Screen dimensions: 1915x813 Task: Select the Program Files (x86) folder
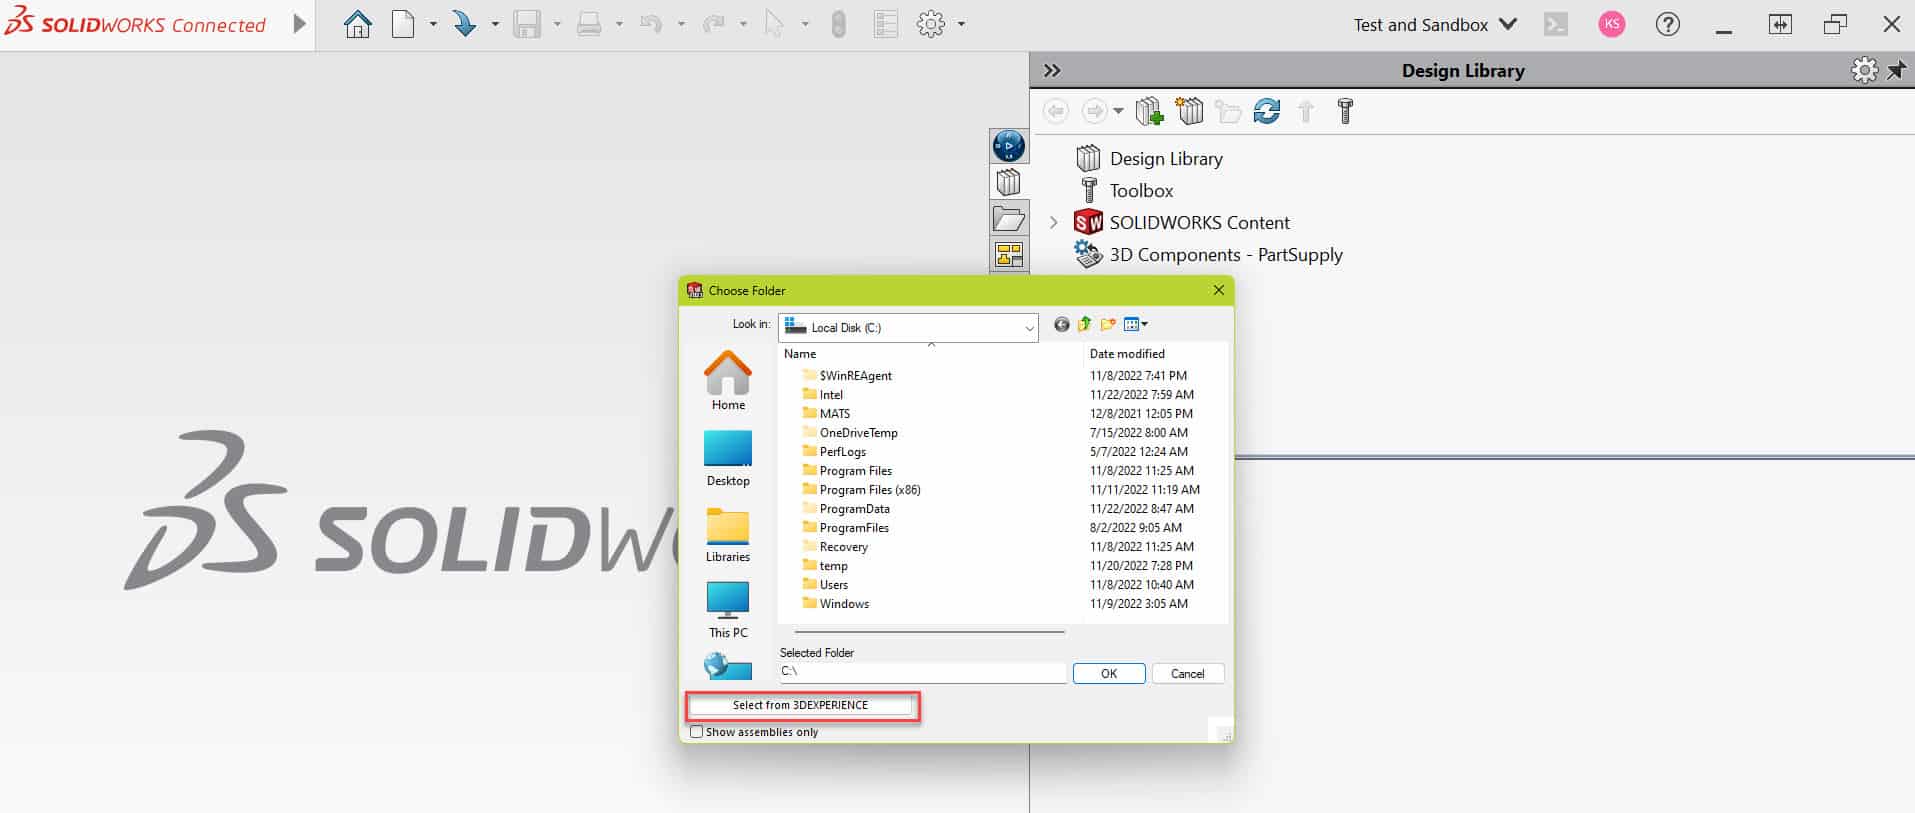click(x=861, y=490)
